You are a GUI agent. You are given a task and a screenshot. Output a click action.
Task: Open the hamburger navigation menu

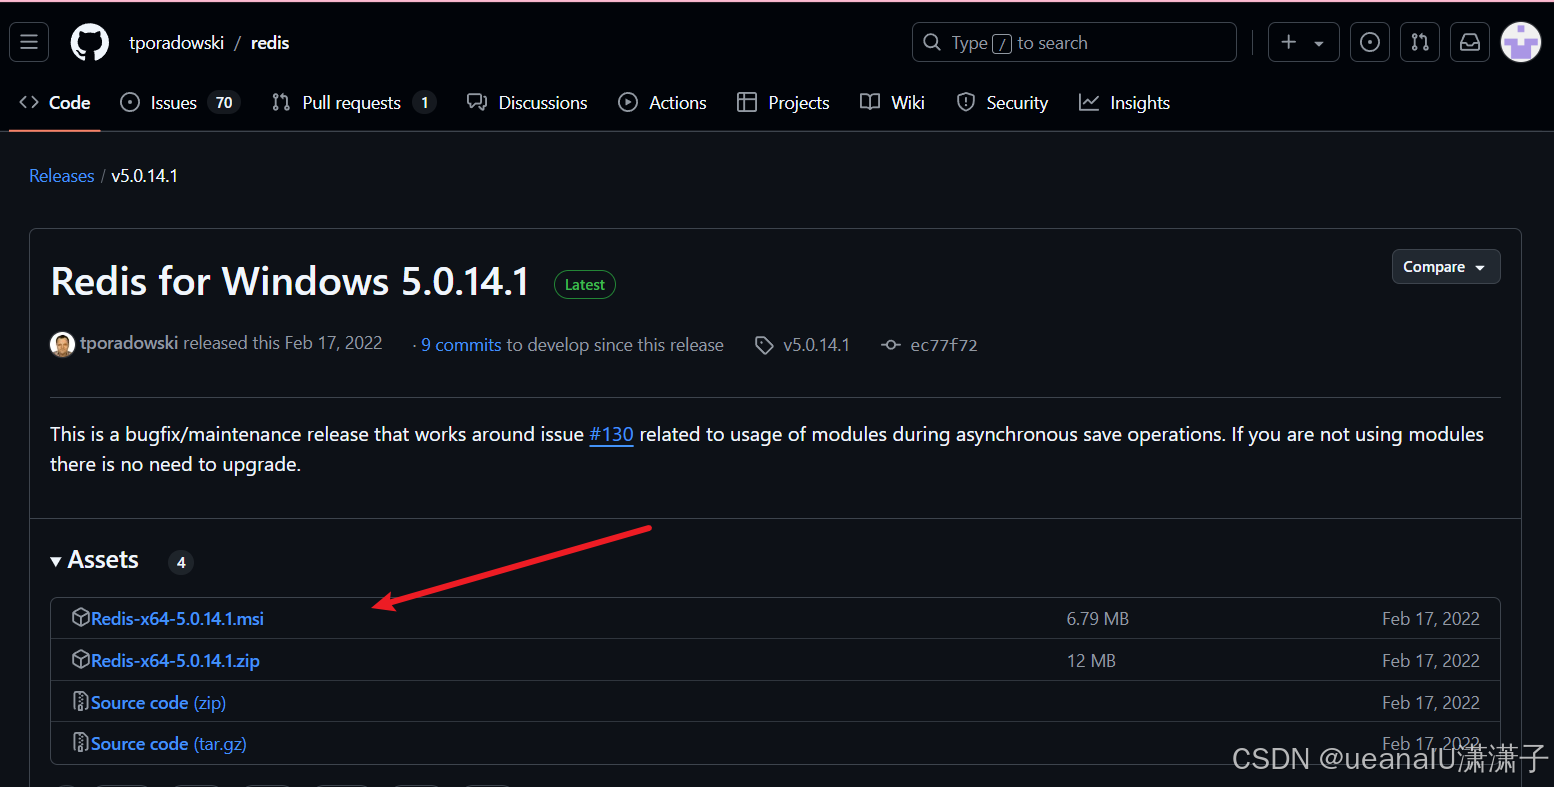(29, 42)
